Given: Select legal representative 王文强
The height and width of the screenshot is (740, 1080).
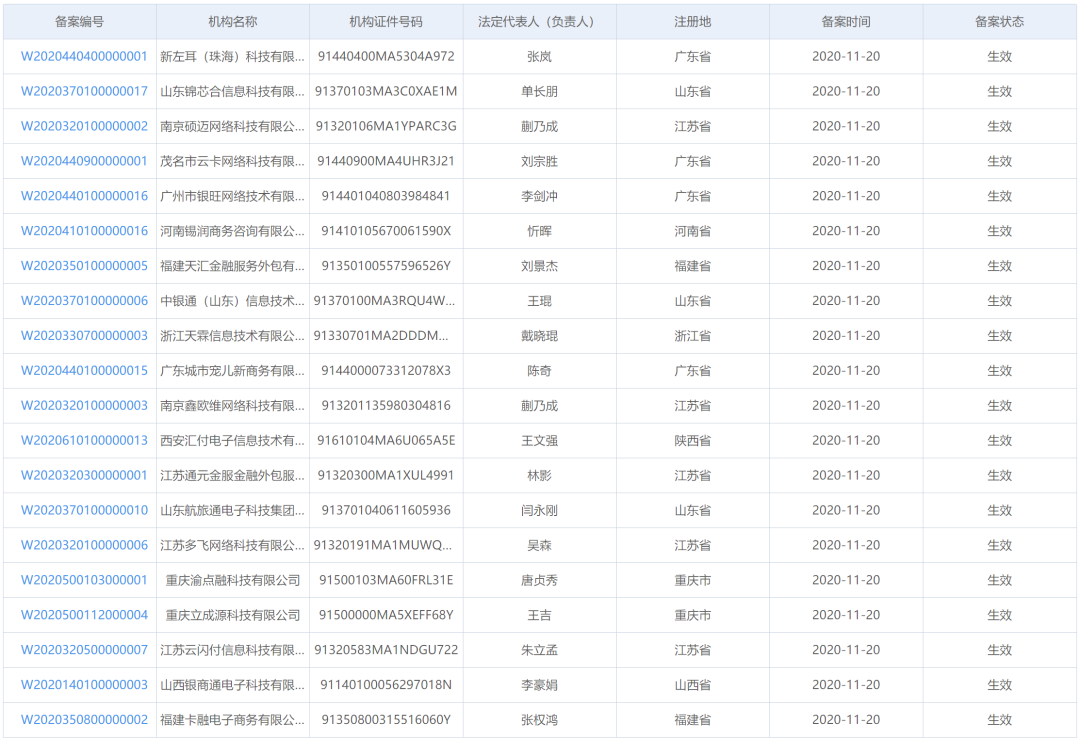Looking at the screenshot, I should (539, 440).
